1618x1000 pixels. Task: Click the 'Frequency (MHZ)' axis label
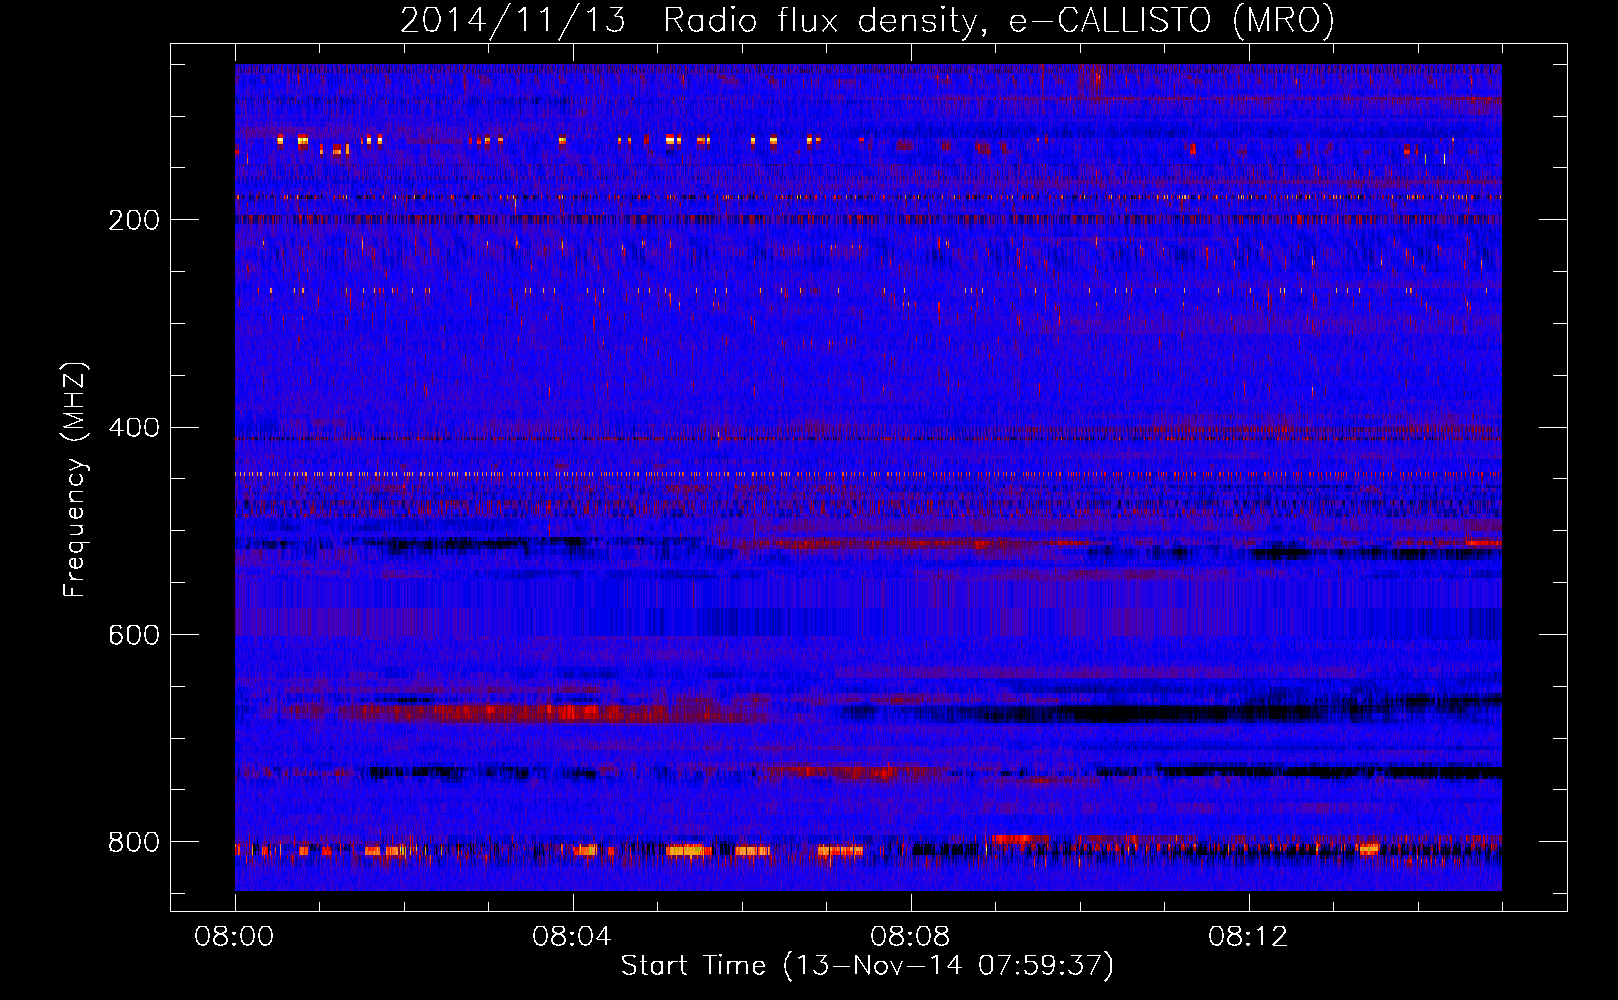(x=75, y=480)
